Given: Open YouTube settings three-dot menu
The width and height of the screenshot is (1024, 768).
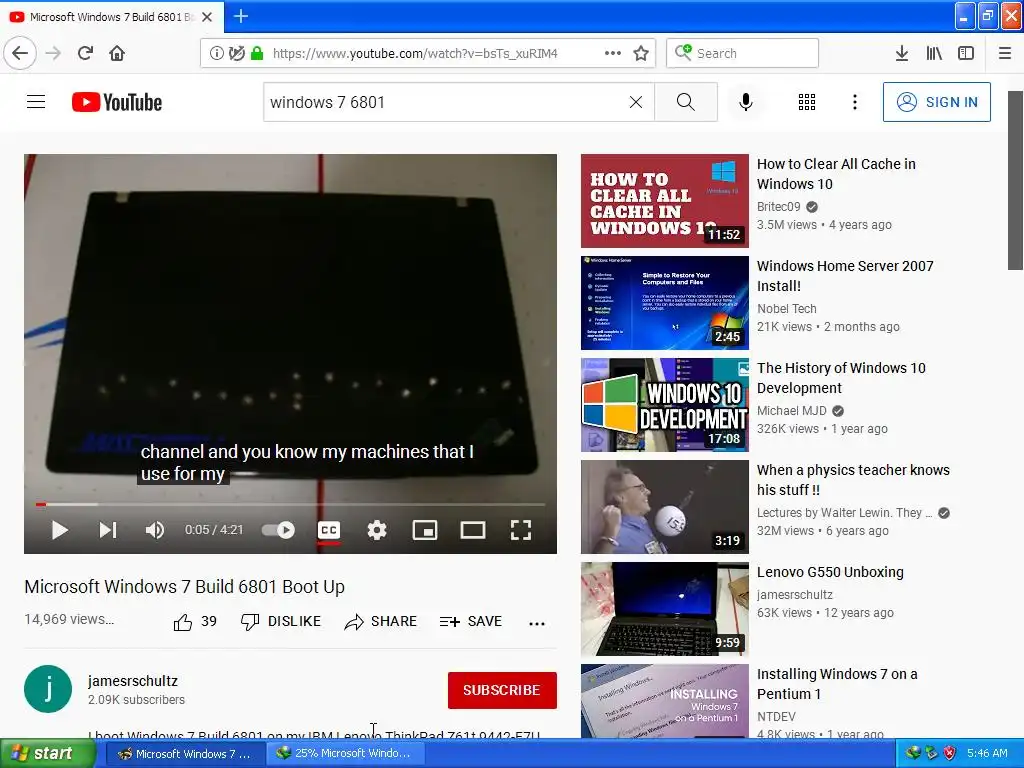Looking at the screenshot, I should pyautogui.click(x=855, y=102).
